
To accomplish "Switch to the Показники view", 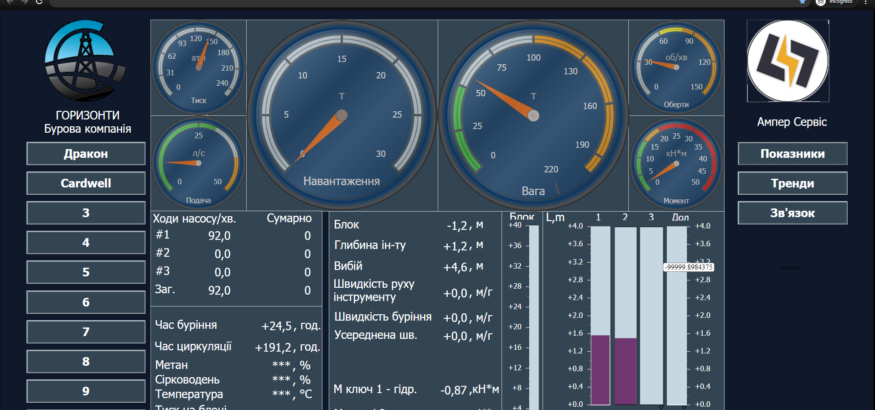I will (792, 153).
